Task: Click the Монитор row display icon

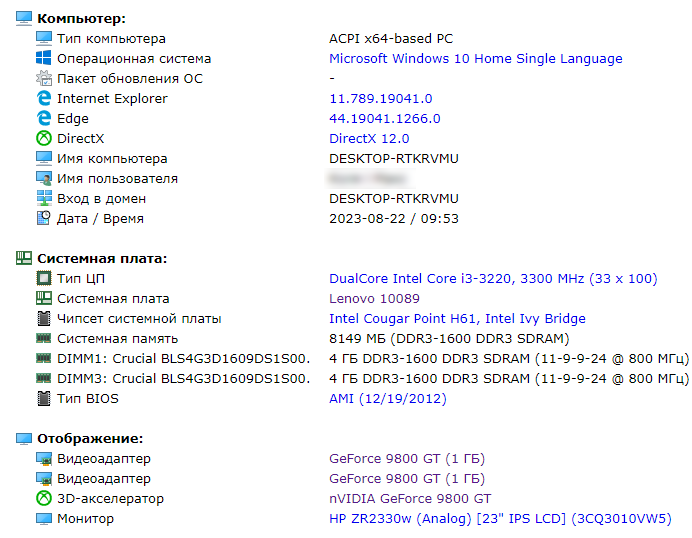Action: [44, 519]
